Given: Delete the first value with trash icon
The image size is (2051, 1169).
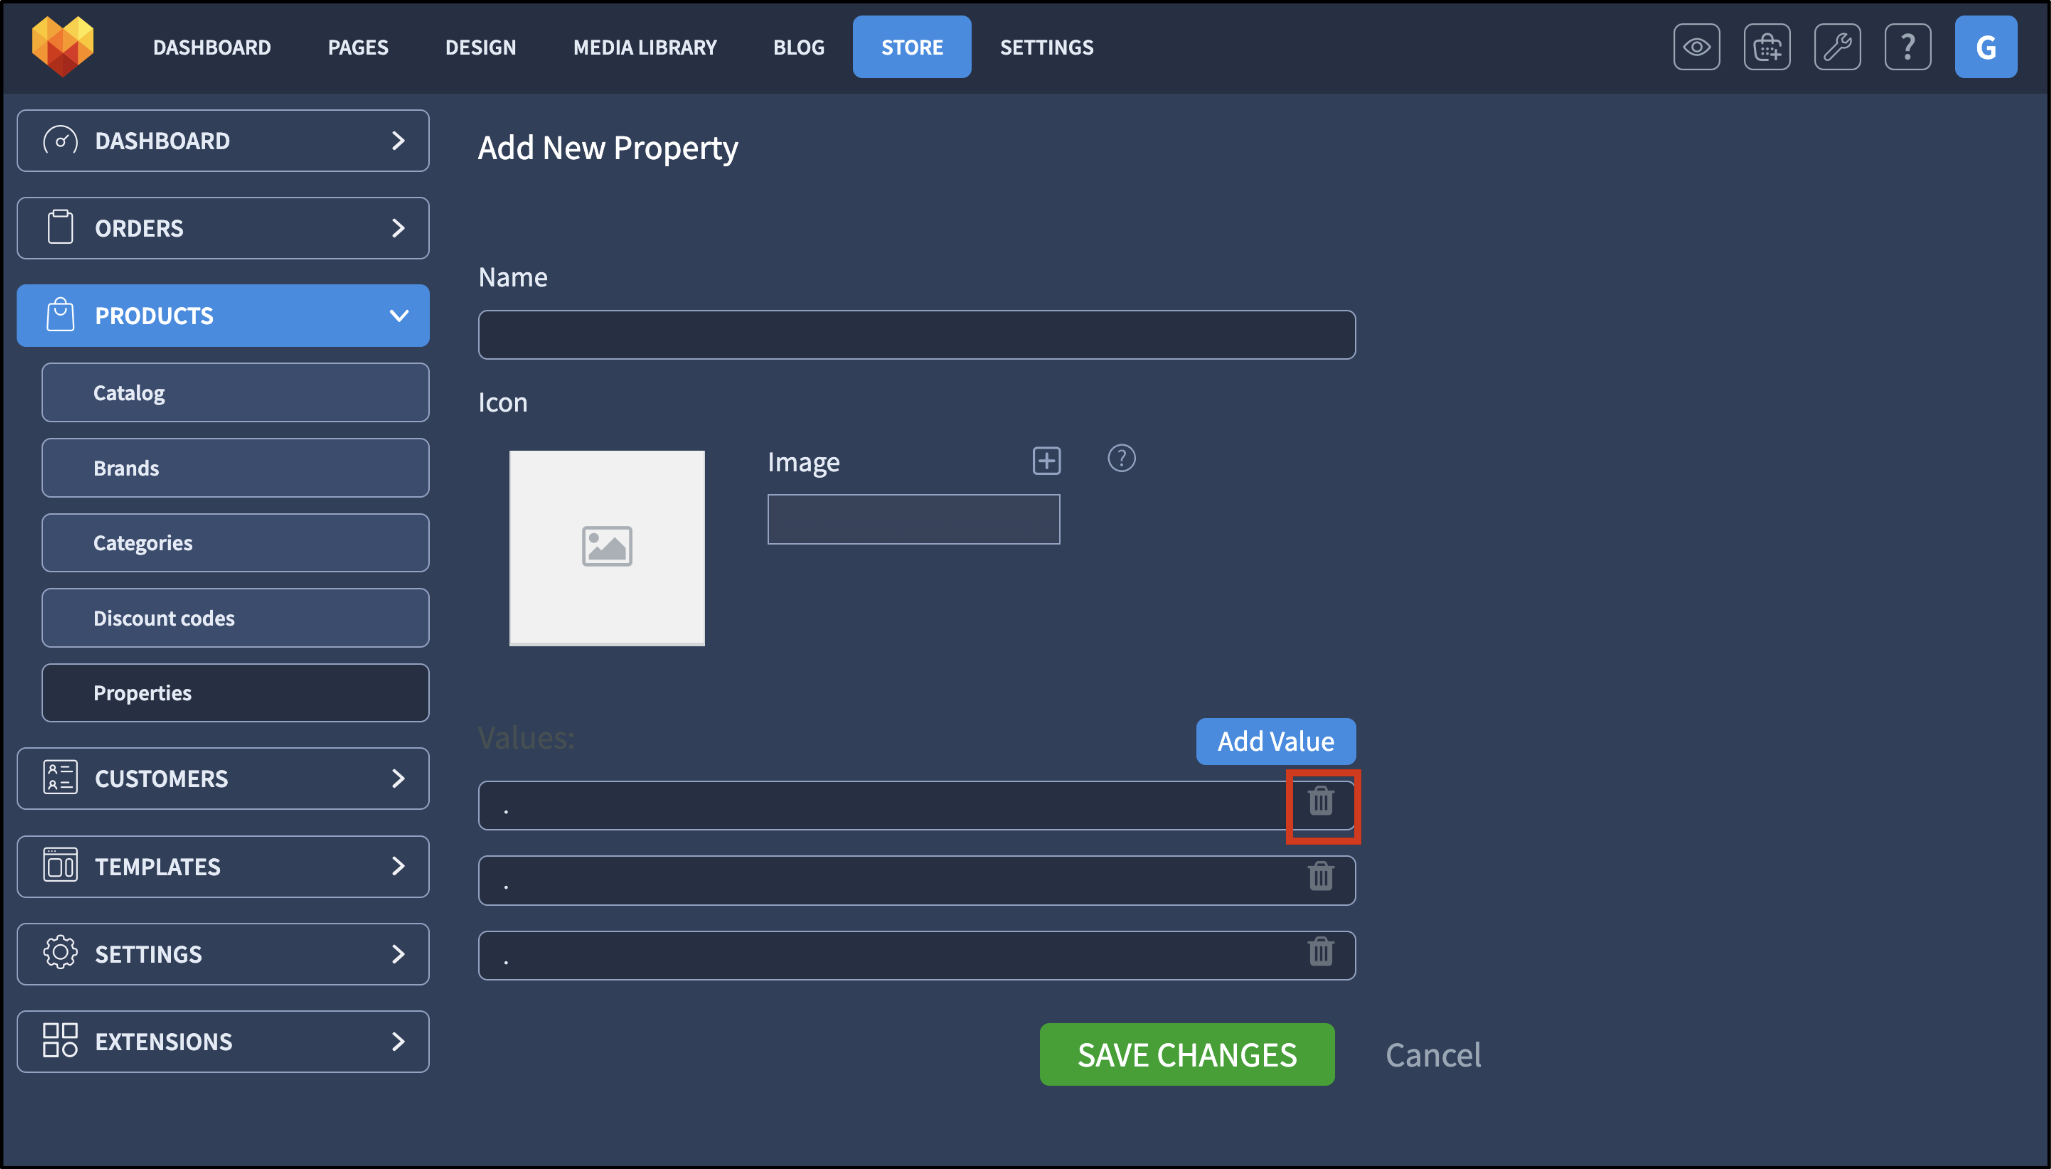Looking at the screenshot, I should (x=1321, y=801).
